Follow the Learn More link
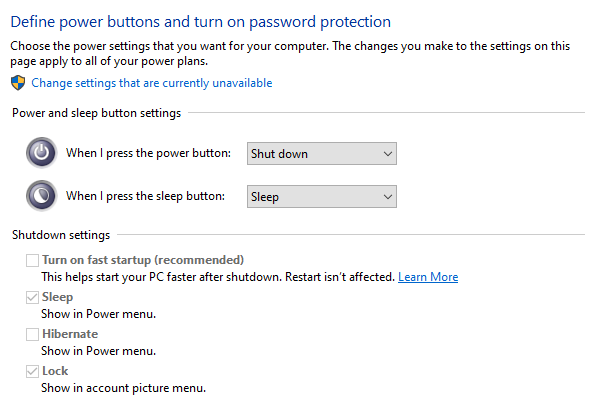The image size is (616, 418). tap(428, 277)
